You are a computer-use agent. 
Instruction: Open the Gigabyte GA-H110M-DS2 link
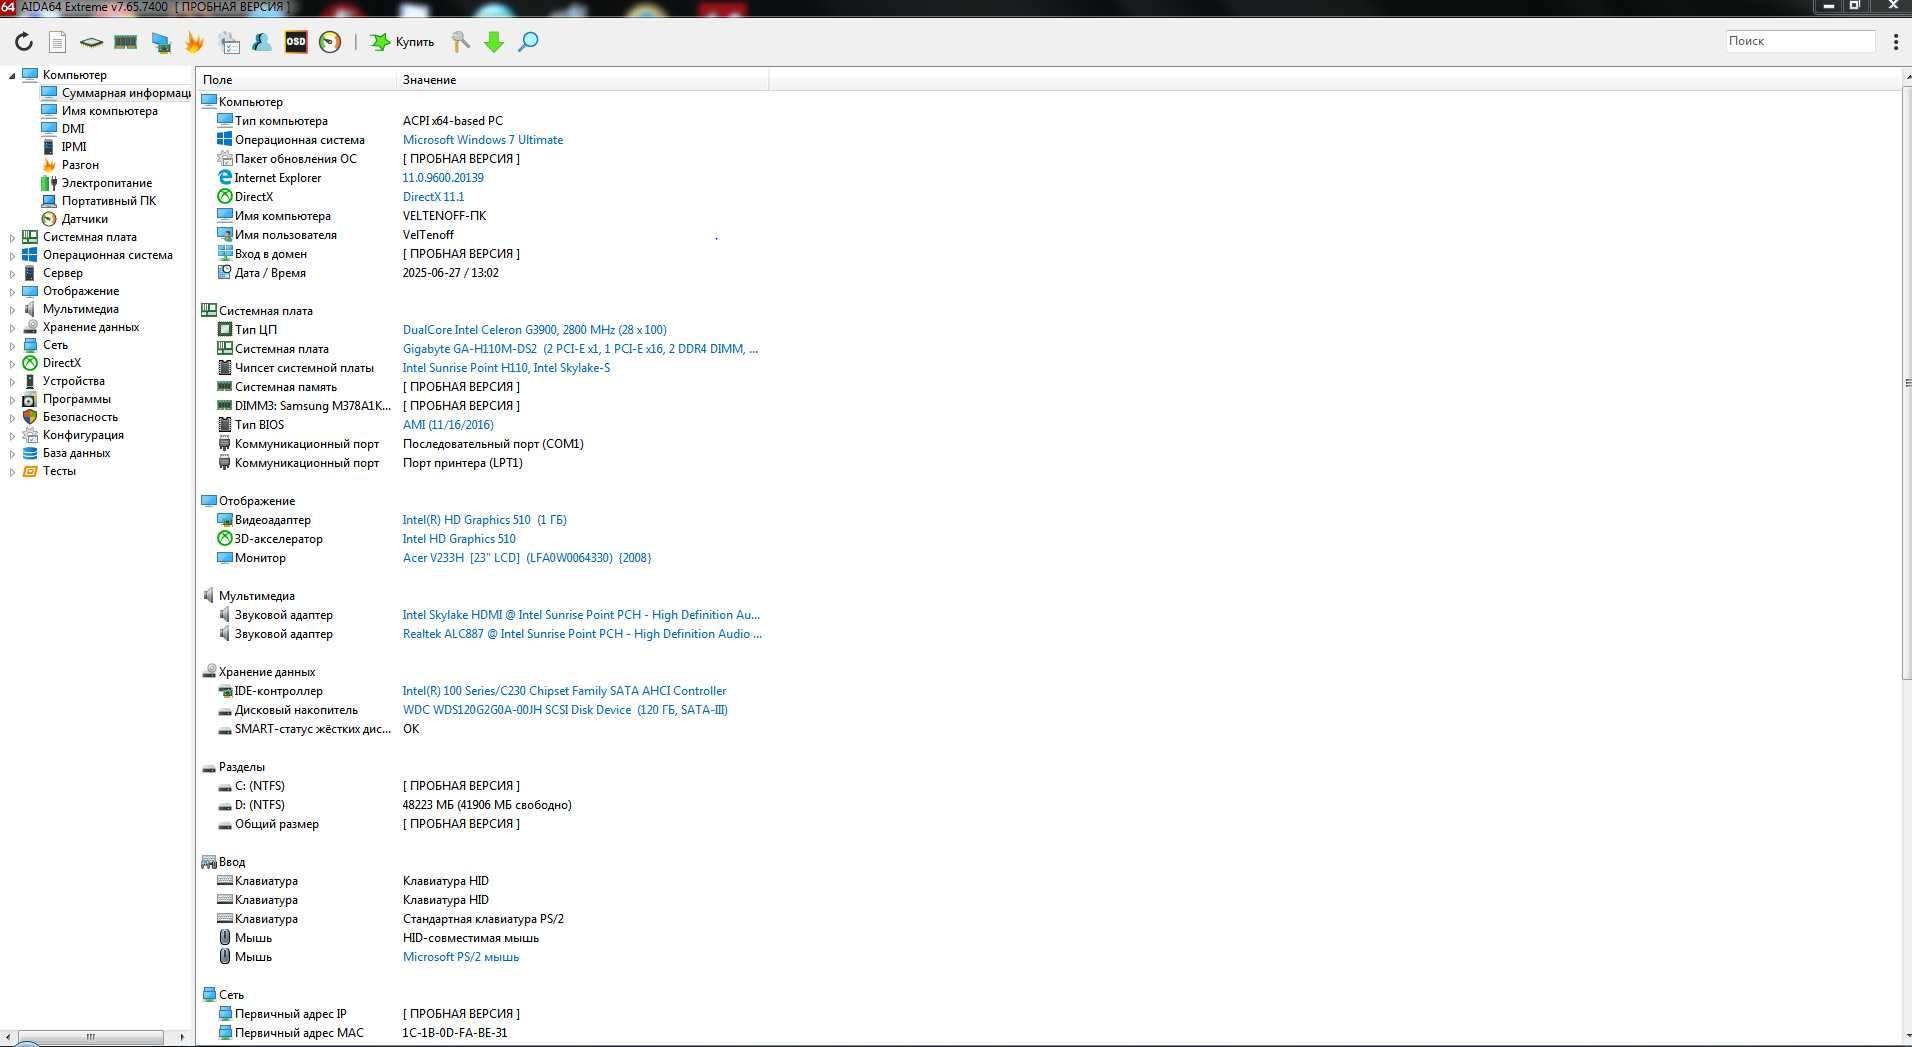point(580,349)
